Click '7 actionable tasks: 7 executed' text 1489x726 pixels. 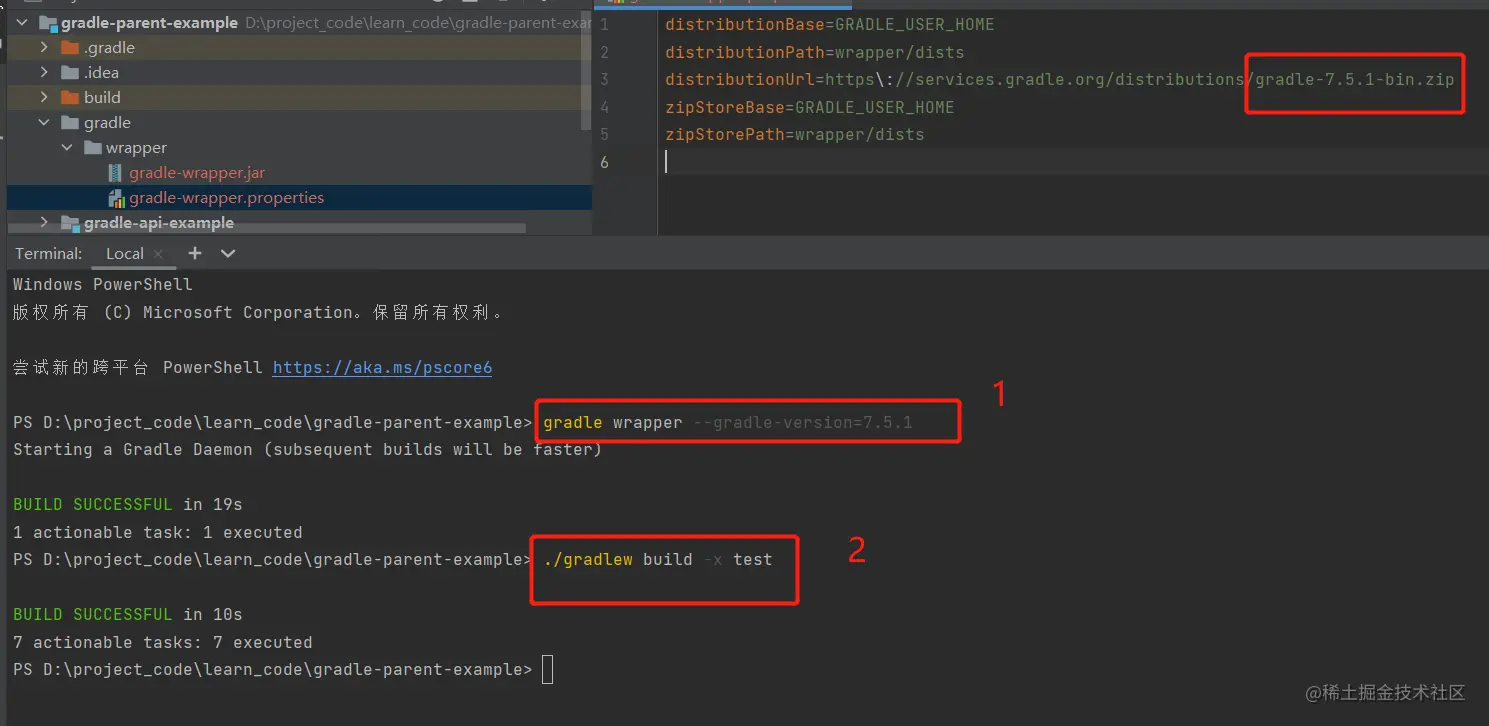(163, 642)
